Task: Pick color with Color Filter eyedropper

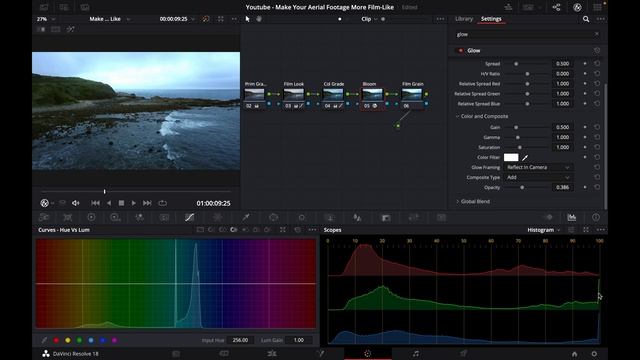Action: [525, 158]
